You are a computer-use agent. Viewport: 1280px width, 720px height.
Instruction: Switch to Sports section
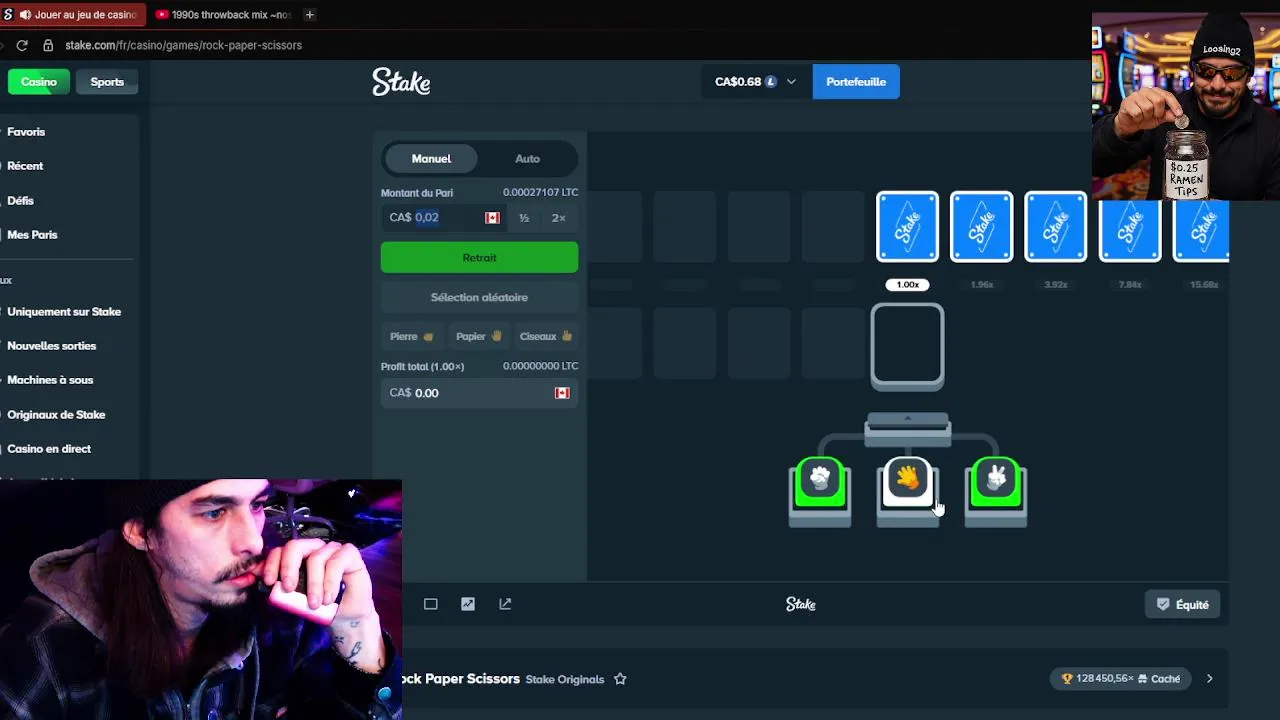pyautogui.click(x=107, y=82)
